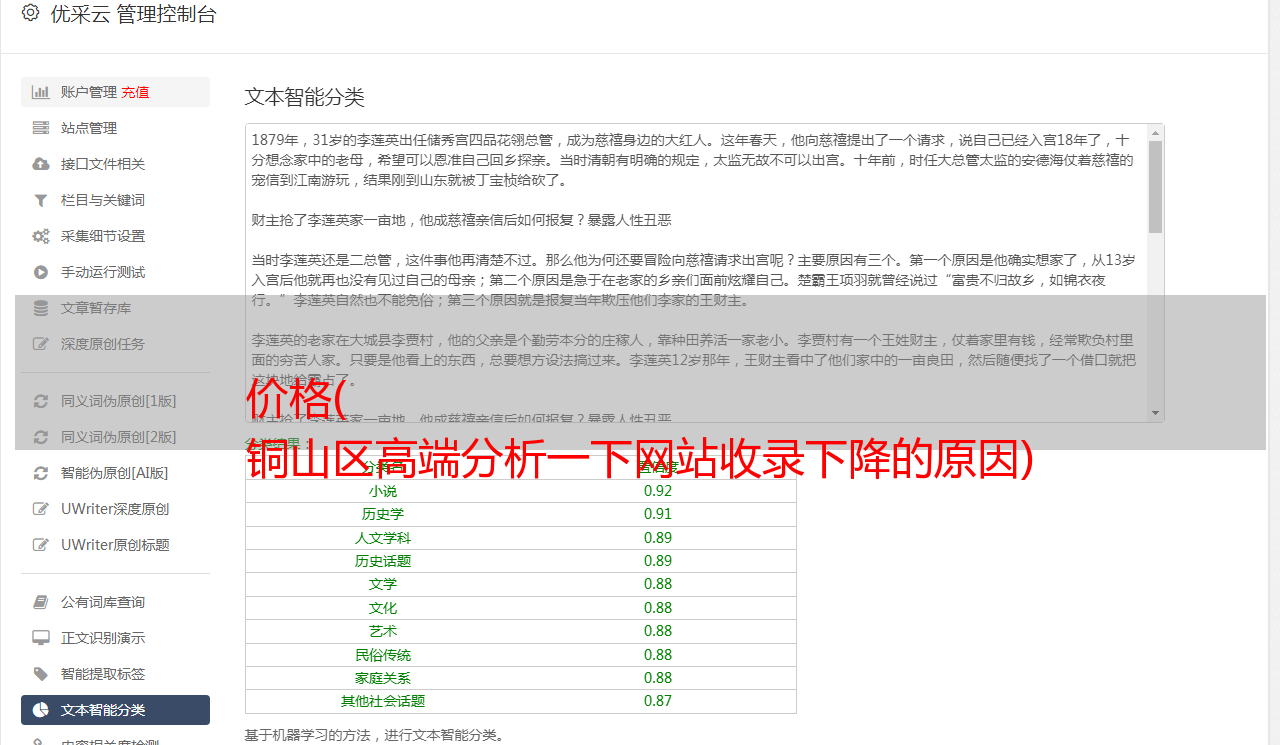Viewport: 1280px width, 745px height.
Task: Click the pie chart icon for 文本智能分类
Action: [41, 710]
